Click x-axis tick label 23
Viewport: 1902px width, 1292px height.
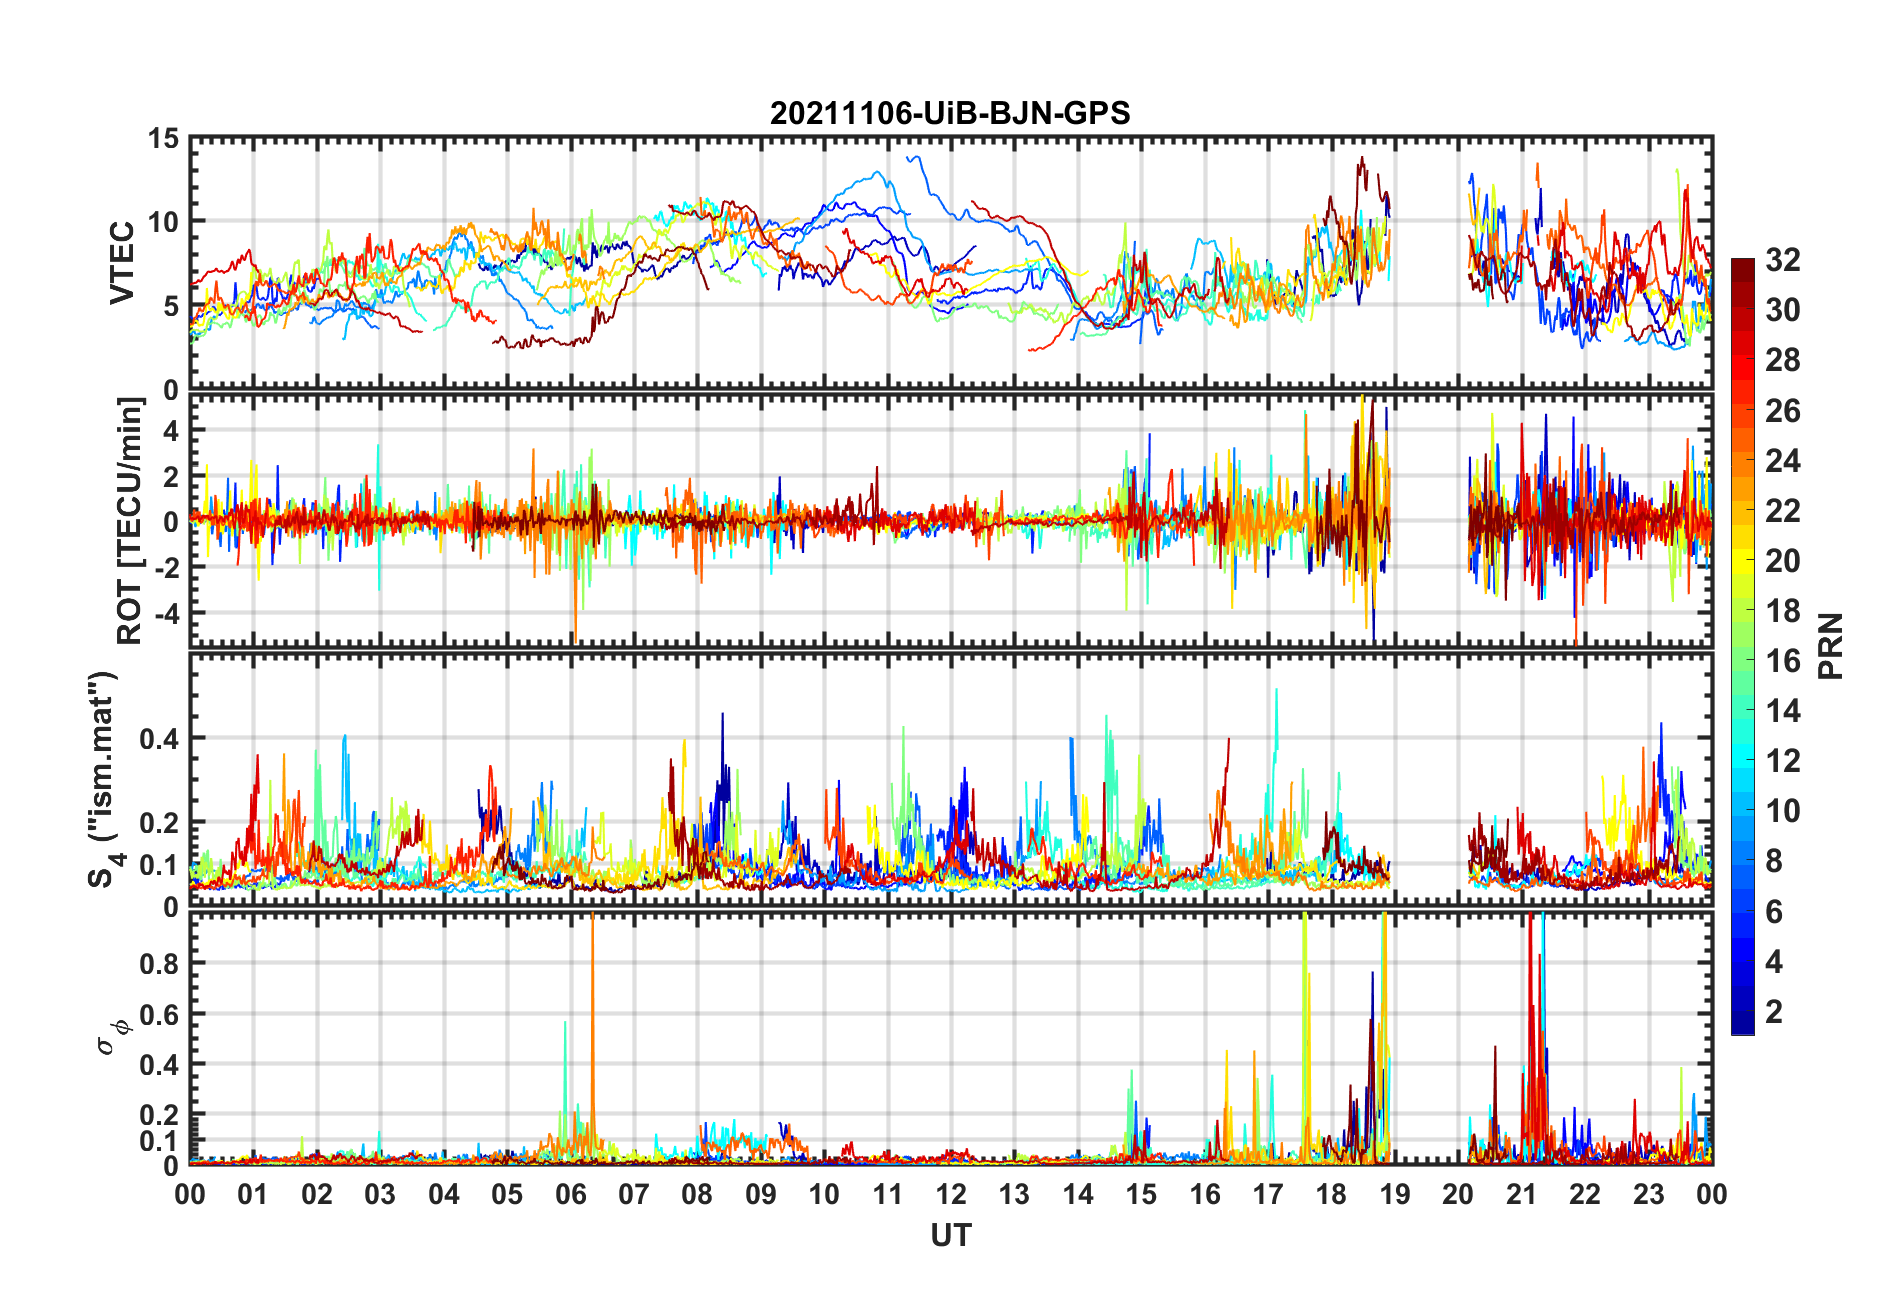pyautogui.click(x=1649, y=1194)
